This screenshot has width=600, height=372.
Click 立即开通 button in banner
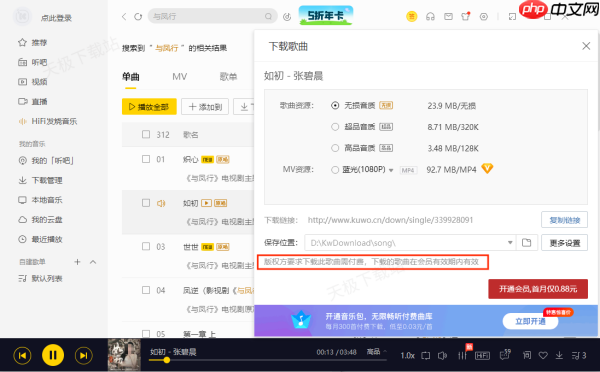point(530,321)
